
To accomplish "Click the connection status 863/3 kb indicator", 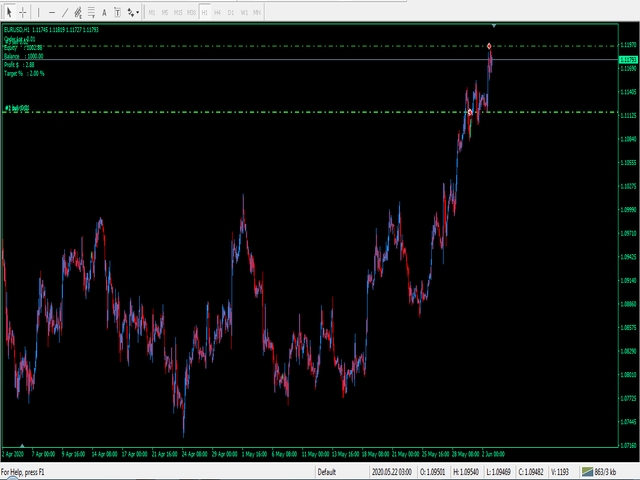I will [x=599, y=472].
